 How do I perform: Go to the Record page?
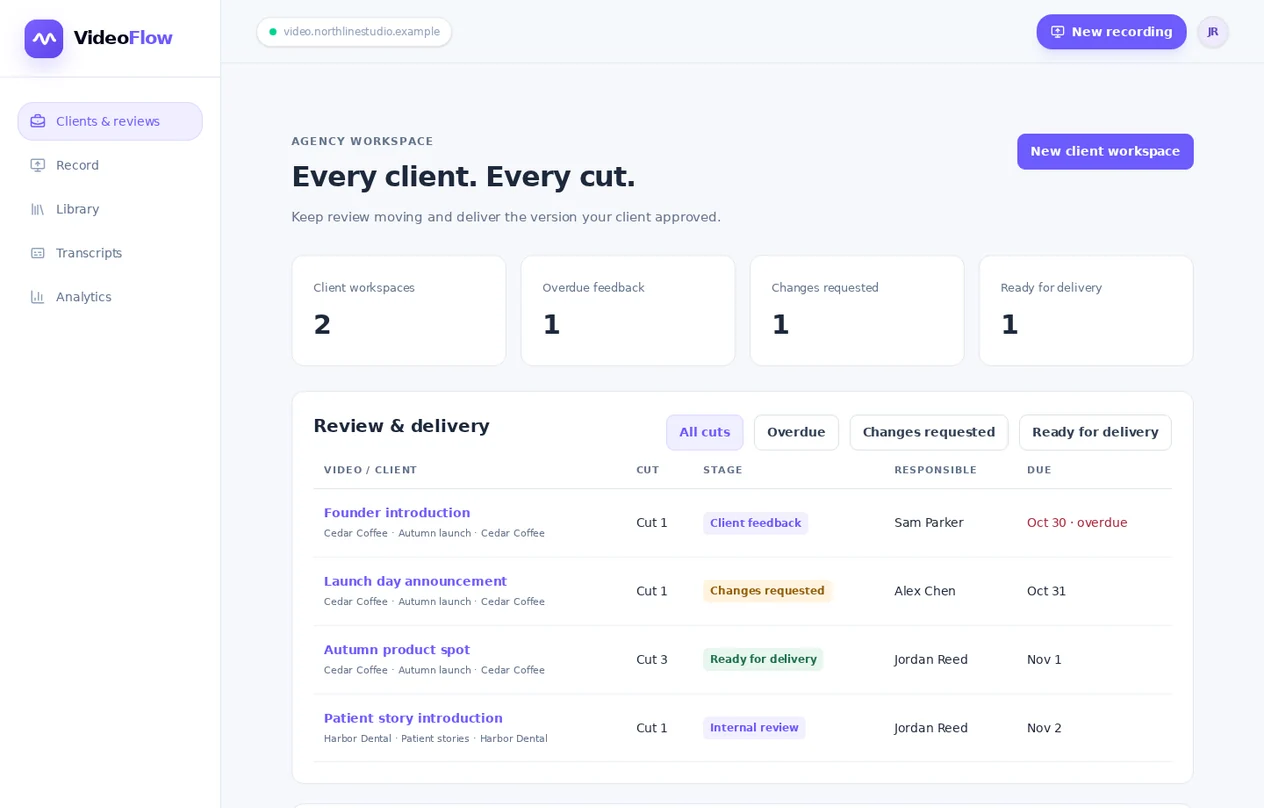[110, 165]
